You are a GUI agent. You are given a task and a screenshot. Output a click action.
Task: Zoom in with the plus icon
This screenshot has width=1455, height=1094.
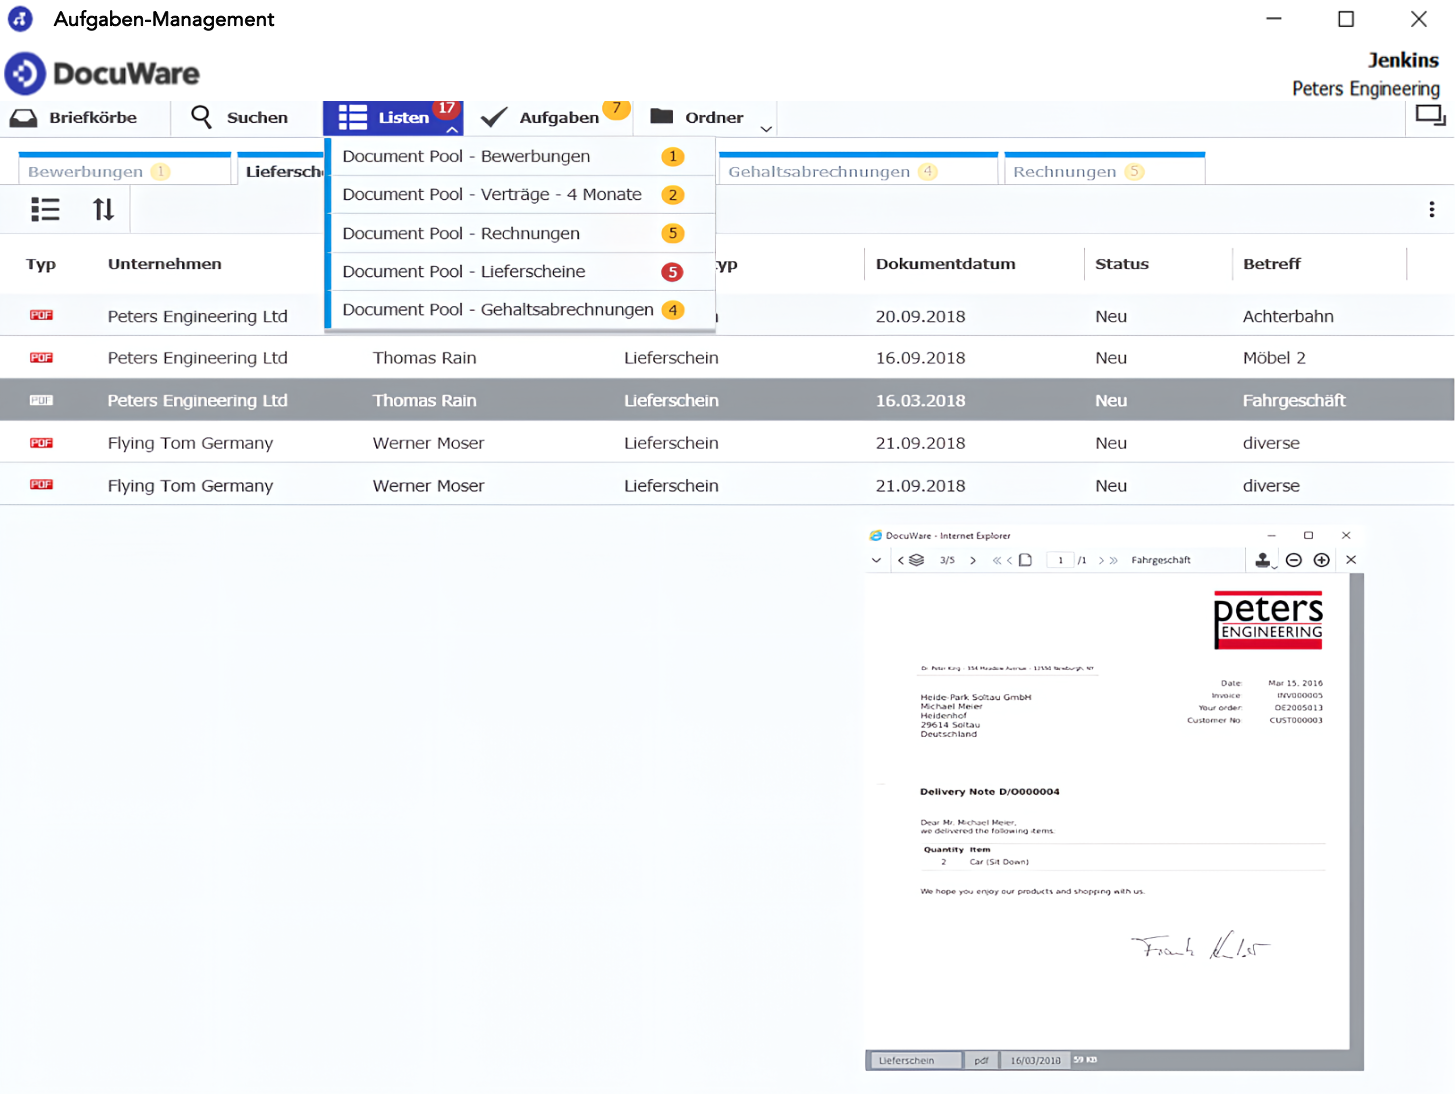pos(1321,560)
